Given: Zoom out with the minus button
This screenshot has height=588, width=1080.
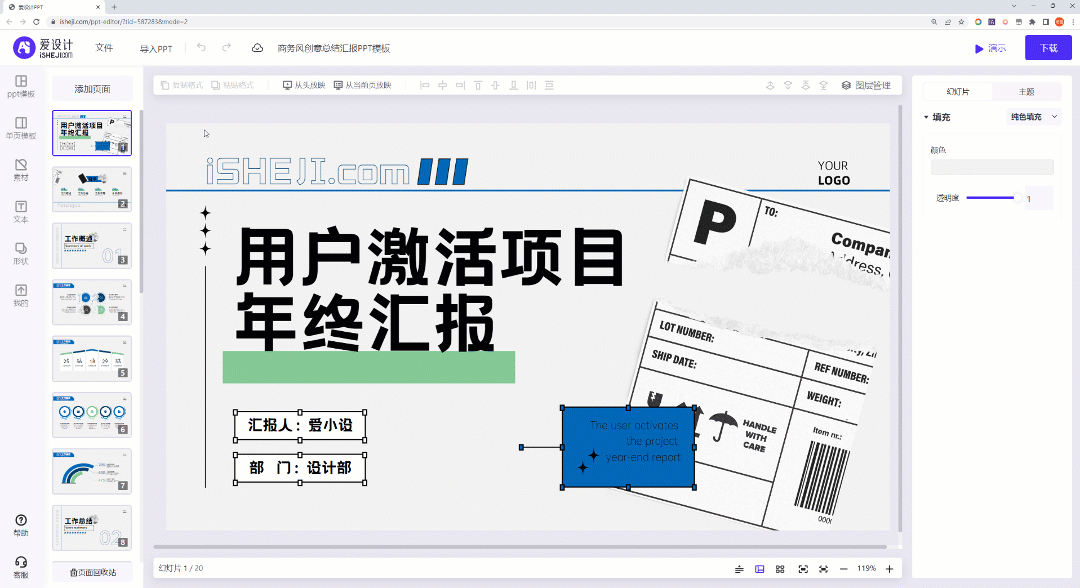Looking at the screenshot, I should (x=844, y=569).
